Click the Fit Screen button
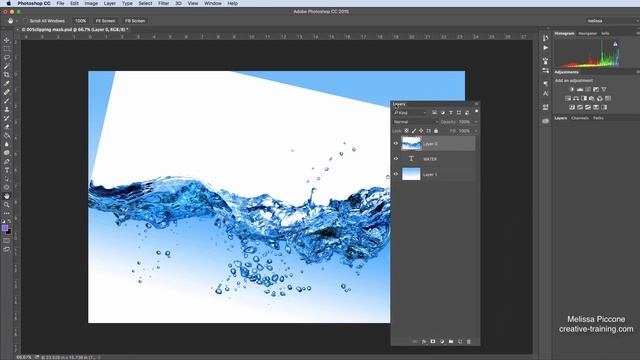This screenshot has height=360, width=640. (x=105, y=21)
